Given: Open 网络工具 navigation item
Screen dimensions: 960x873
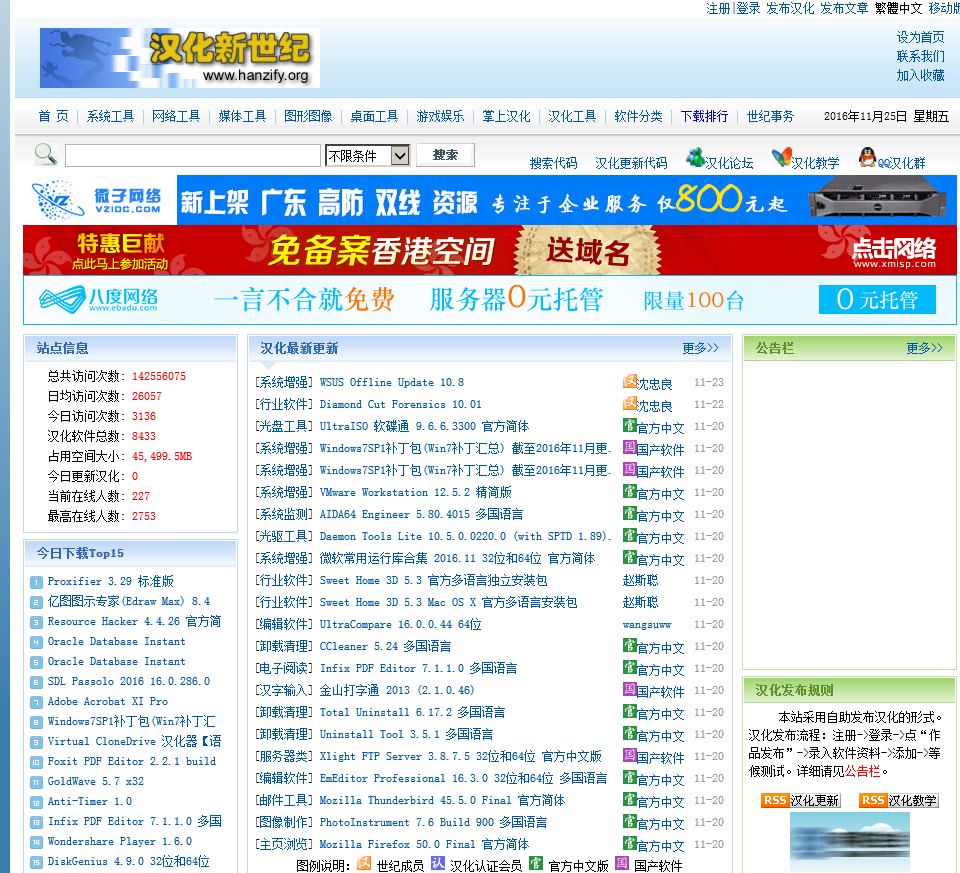Looking at the screenshot, I should click(176, 116).
